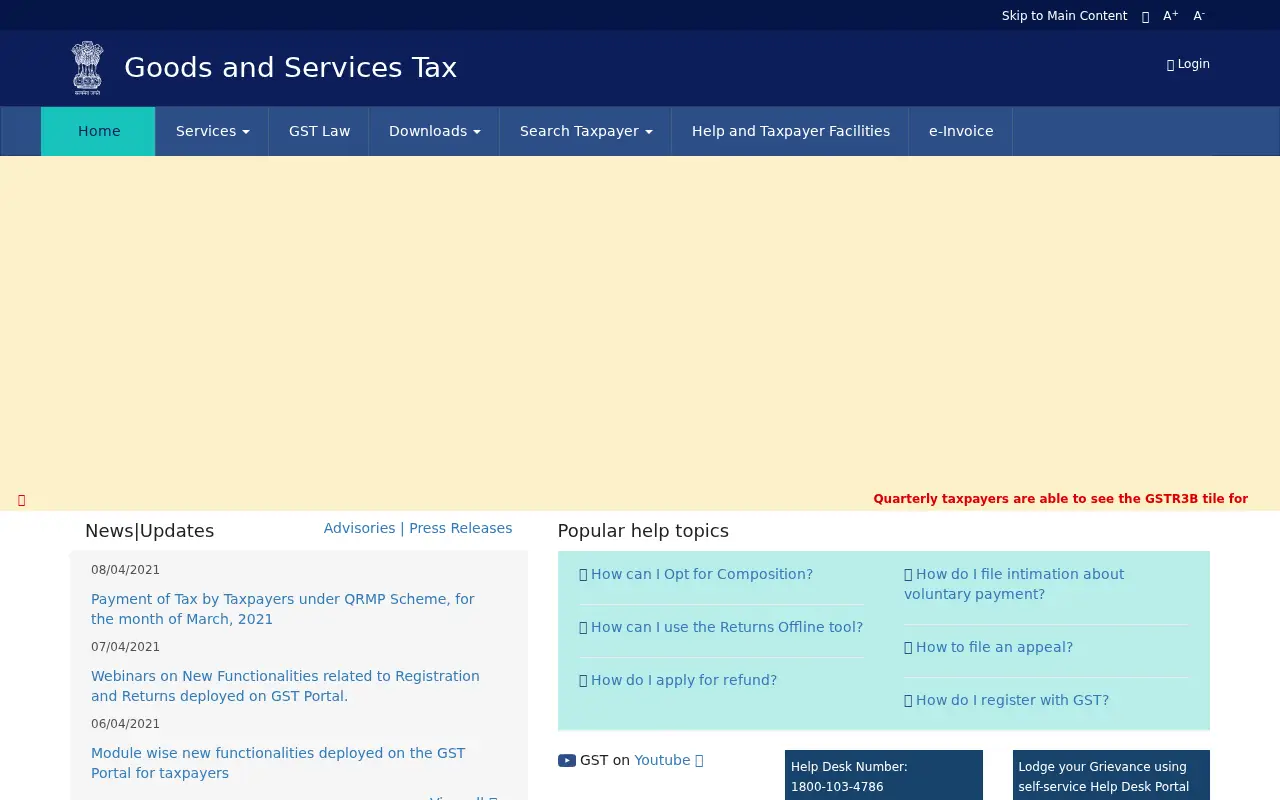This screenshot has height=800, width=1280.
Task: Open the Advisories link
Action: 359,528
